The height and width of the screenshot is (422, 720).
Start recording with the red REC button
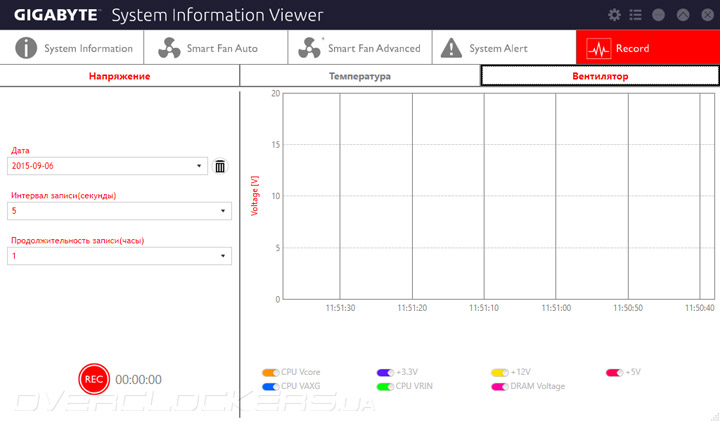pos(94,379)
